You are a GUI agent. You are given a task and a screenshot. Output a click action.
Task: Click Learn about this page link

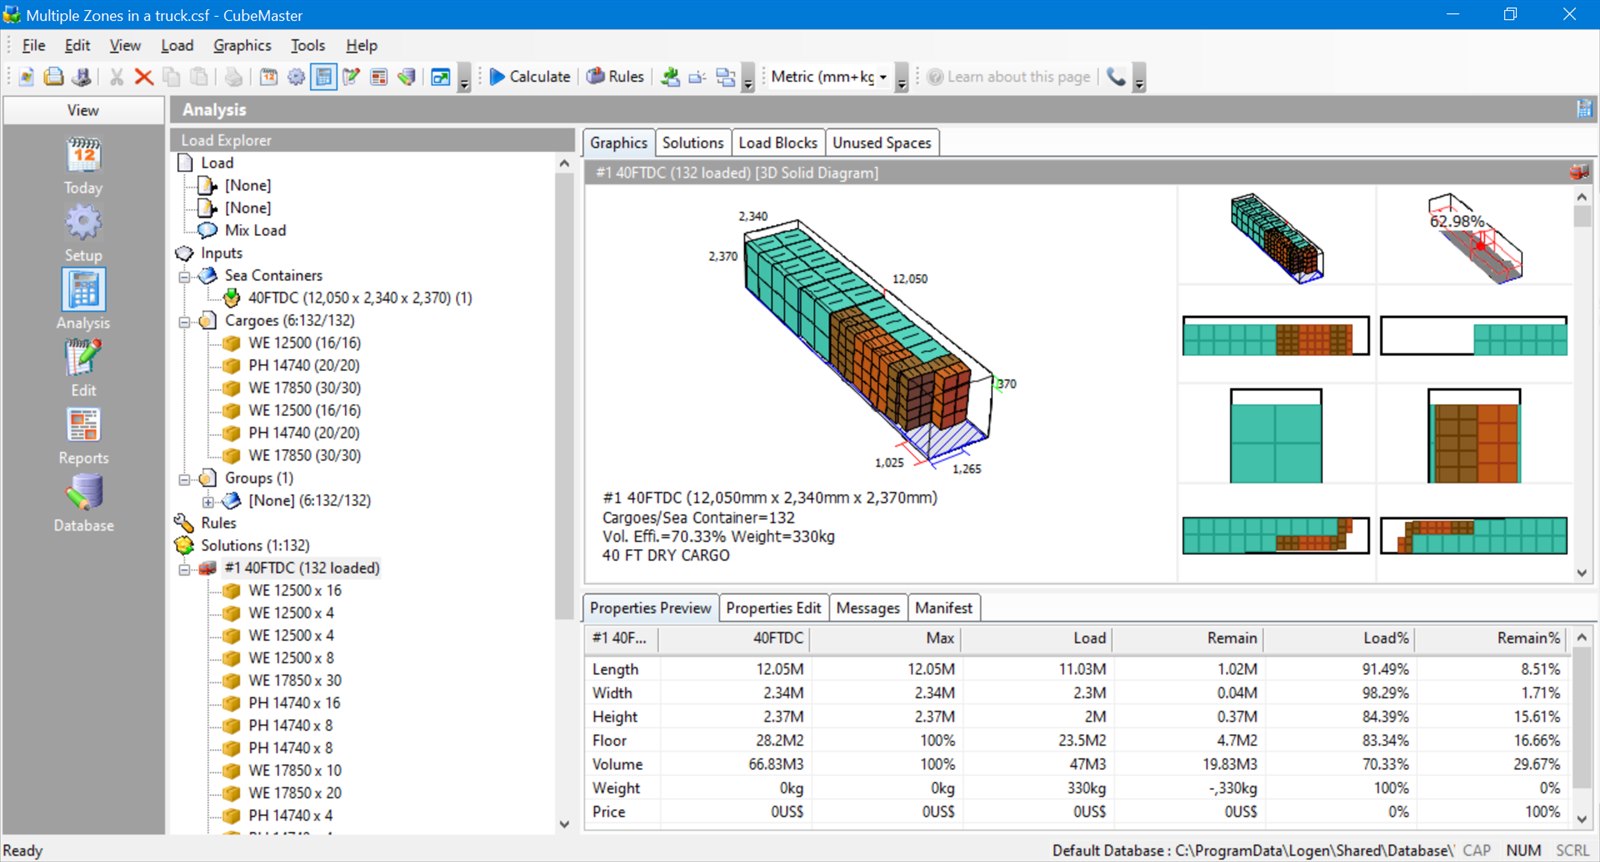click(x=1008, y=77)
